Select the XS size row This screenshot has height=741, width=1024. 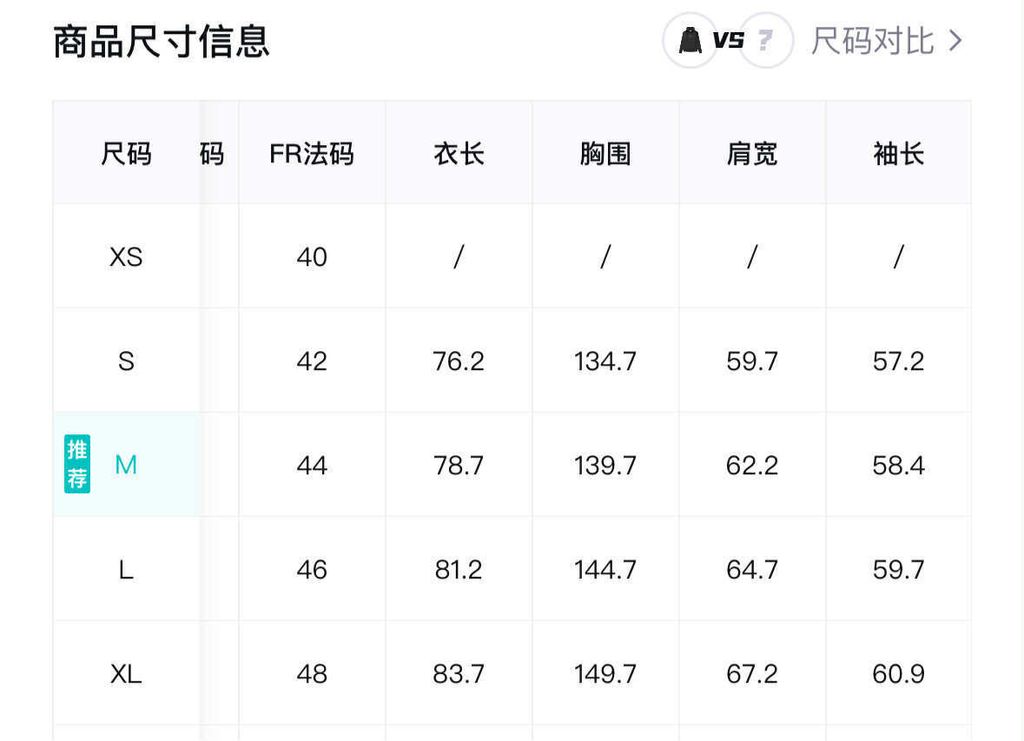(126, 257)
